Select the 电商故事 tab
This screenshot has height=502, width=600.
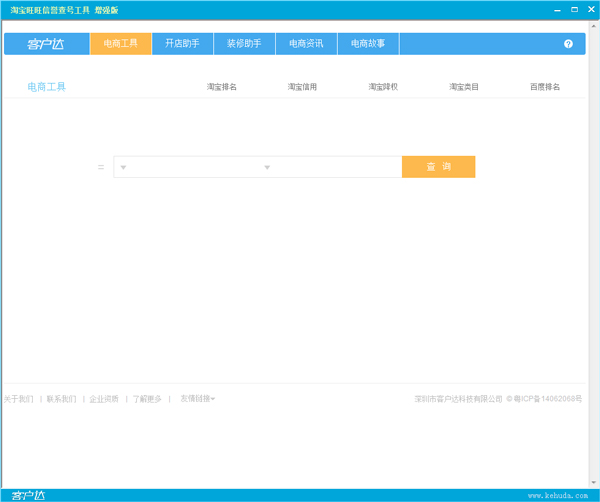coord(368,44)
